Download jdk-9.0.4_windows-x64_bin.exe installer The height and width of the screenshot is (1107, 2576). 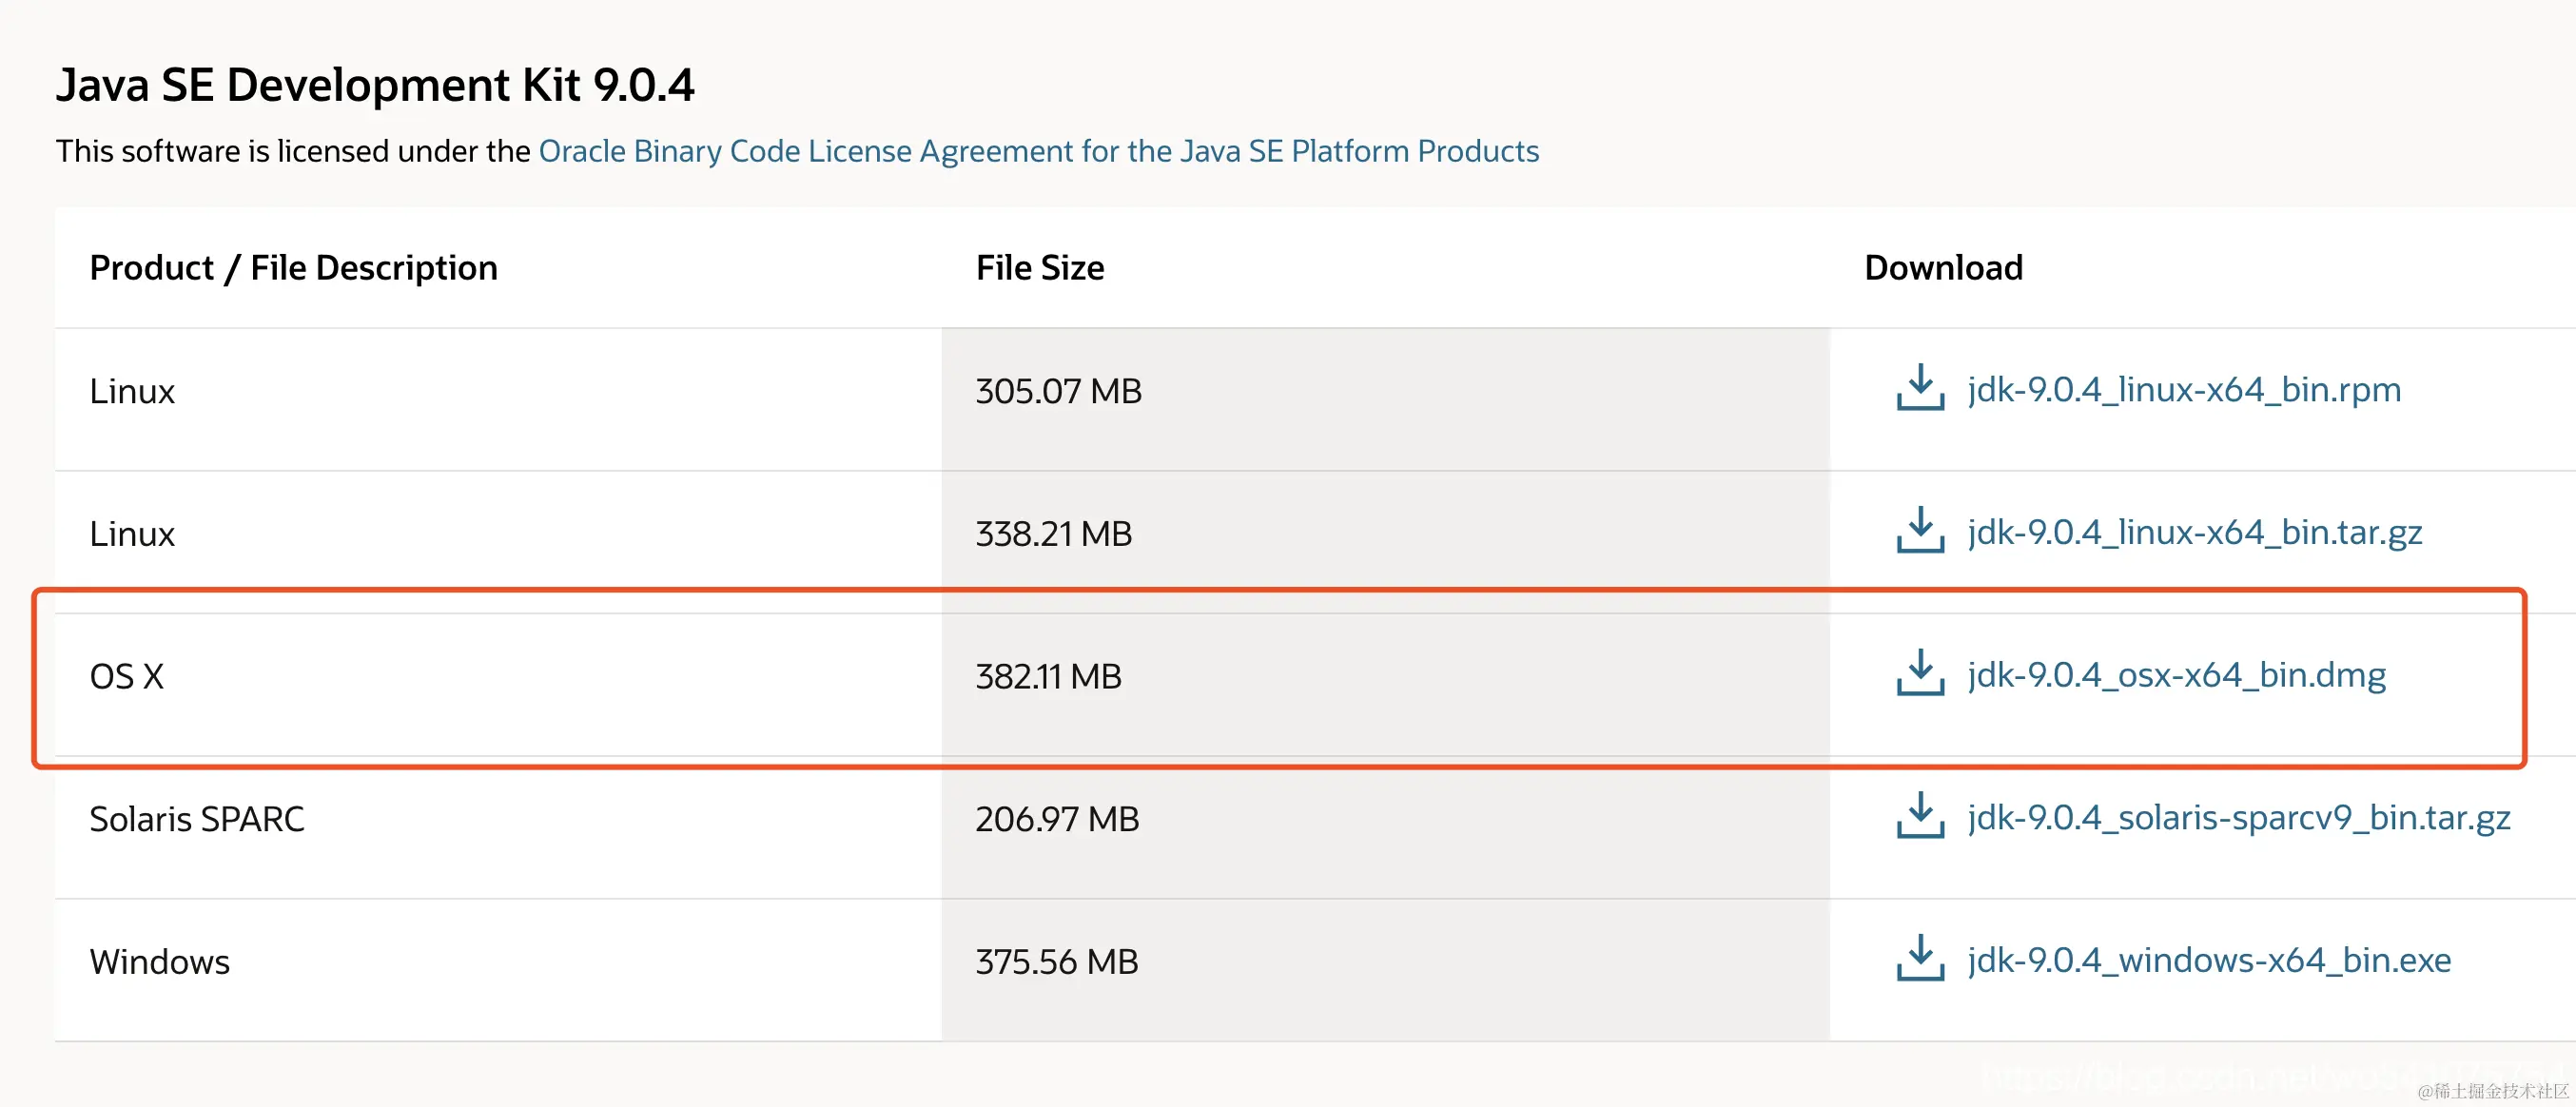(x=2209, y=961)
